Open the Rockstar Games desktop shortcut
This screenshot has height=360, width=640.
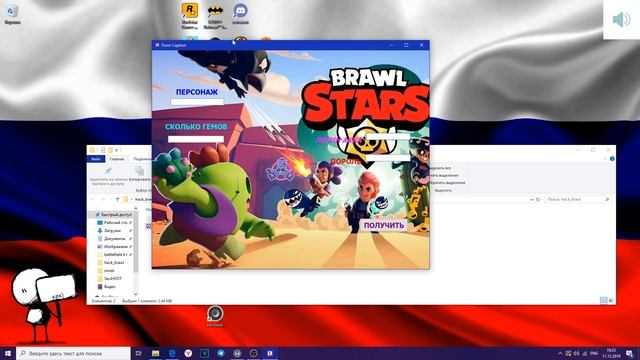click(190, 16)
